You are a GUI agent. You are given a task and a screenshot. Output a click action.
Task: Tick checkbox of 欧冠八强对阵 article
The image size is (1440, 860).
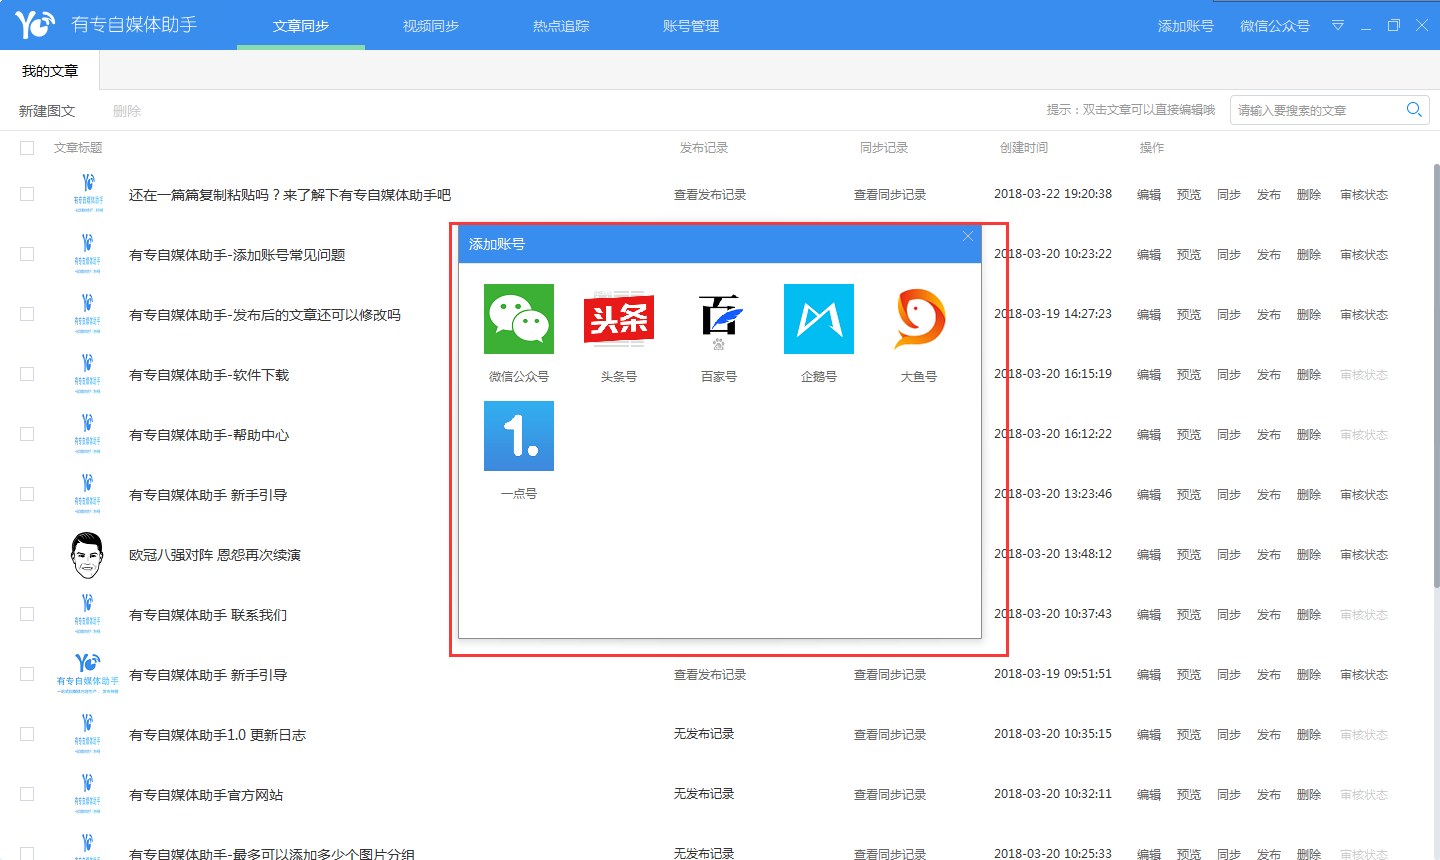click(27, 554)
